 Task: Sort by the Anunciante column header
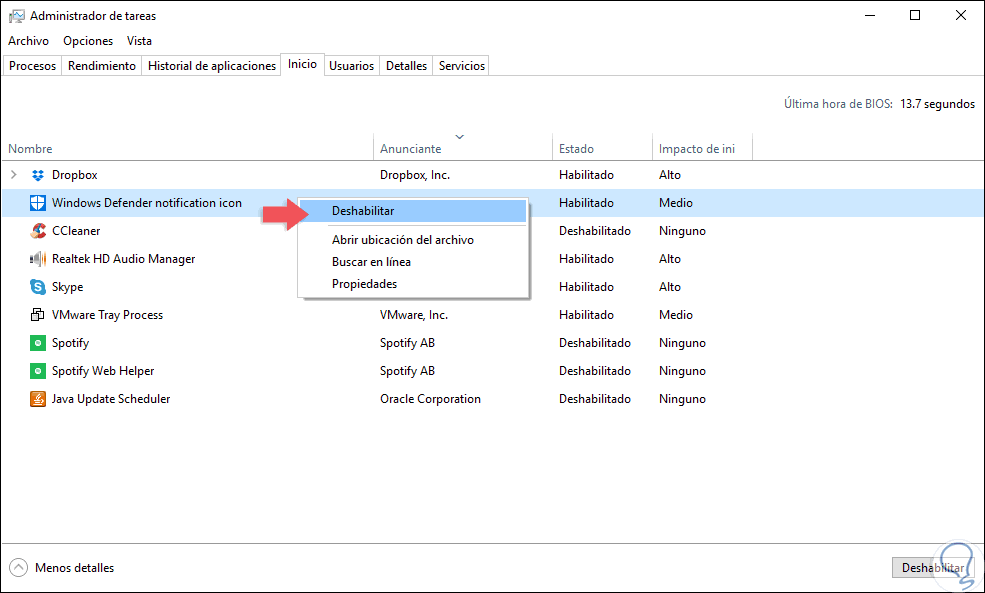point(410,149)
